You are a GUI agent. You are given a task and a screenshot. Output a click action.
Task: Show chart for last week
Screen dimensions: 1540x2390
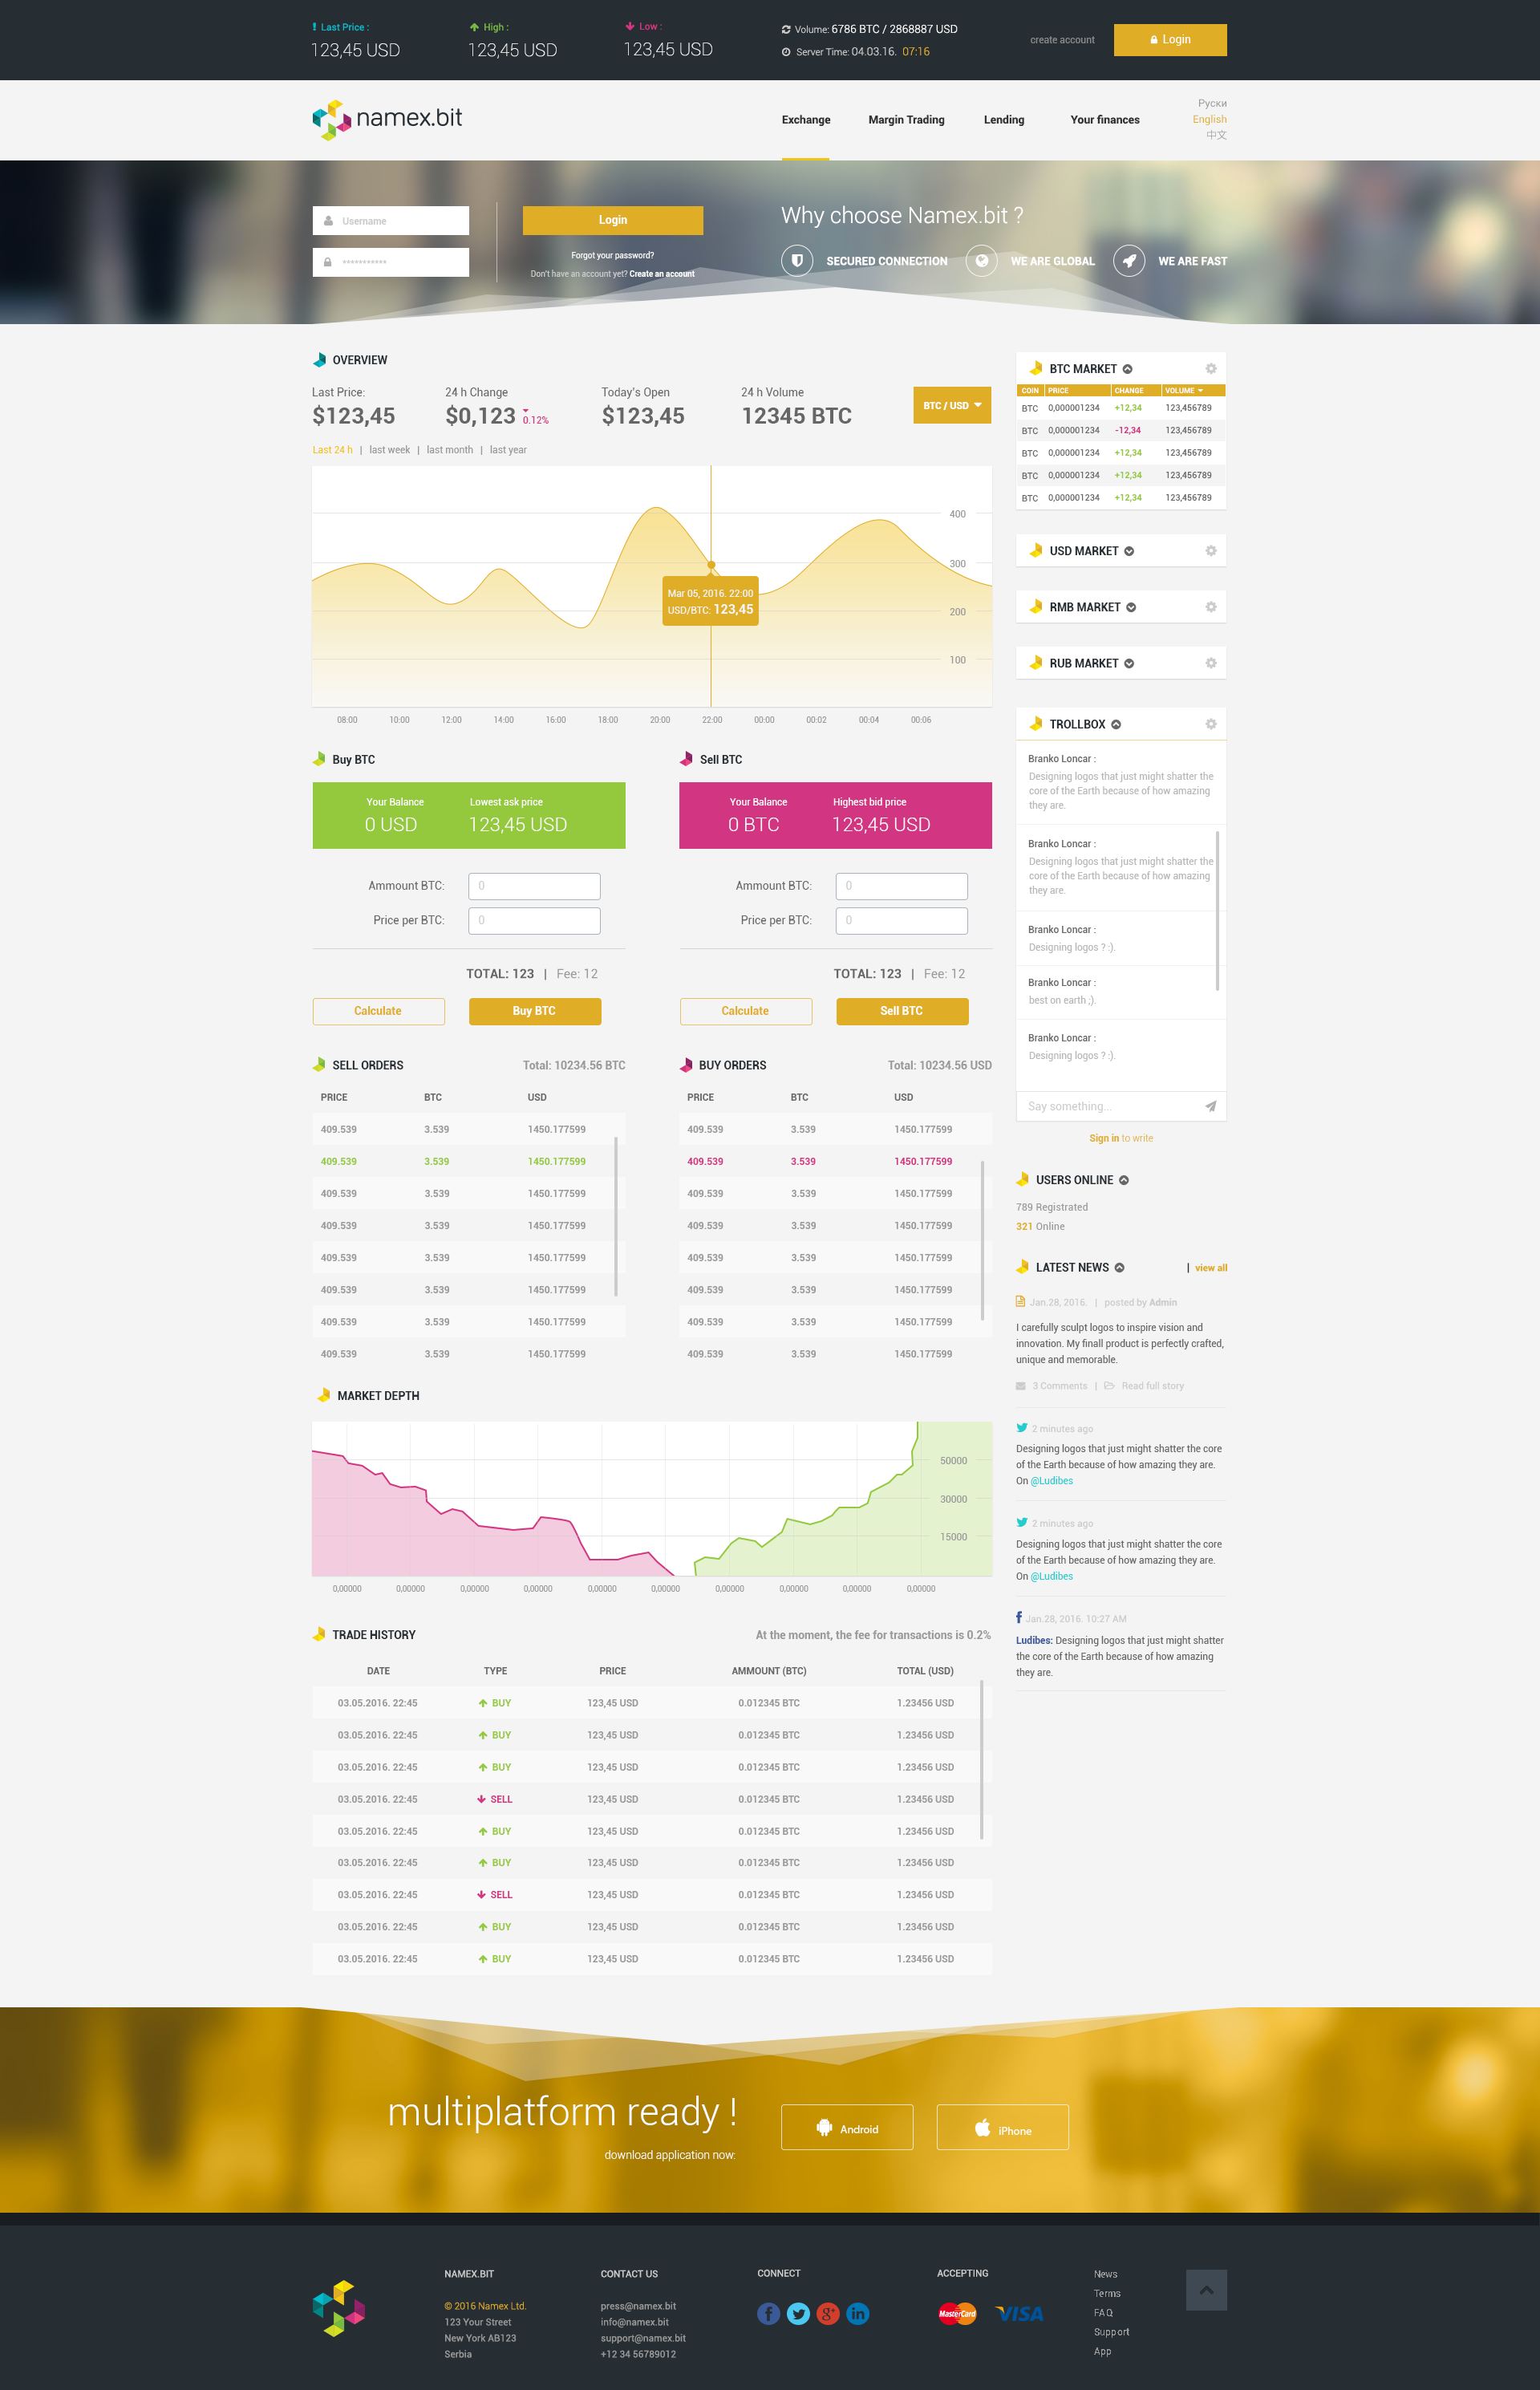(389, 450)
